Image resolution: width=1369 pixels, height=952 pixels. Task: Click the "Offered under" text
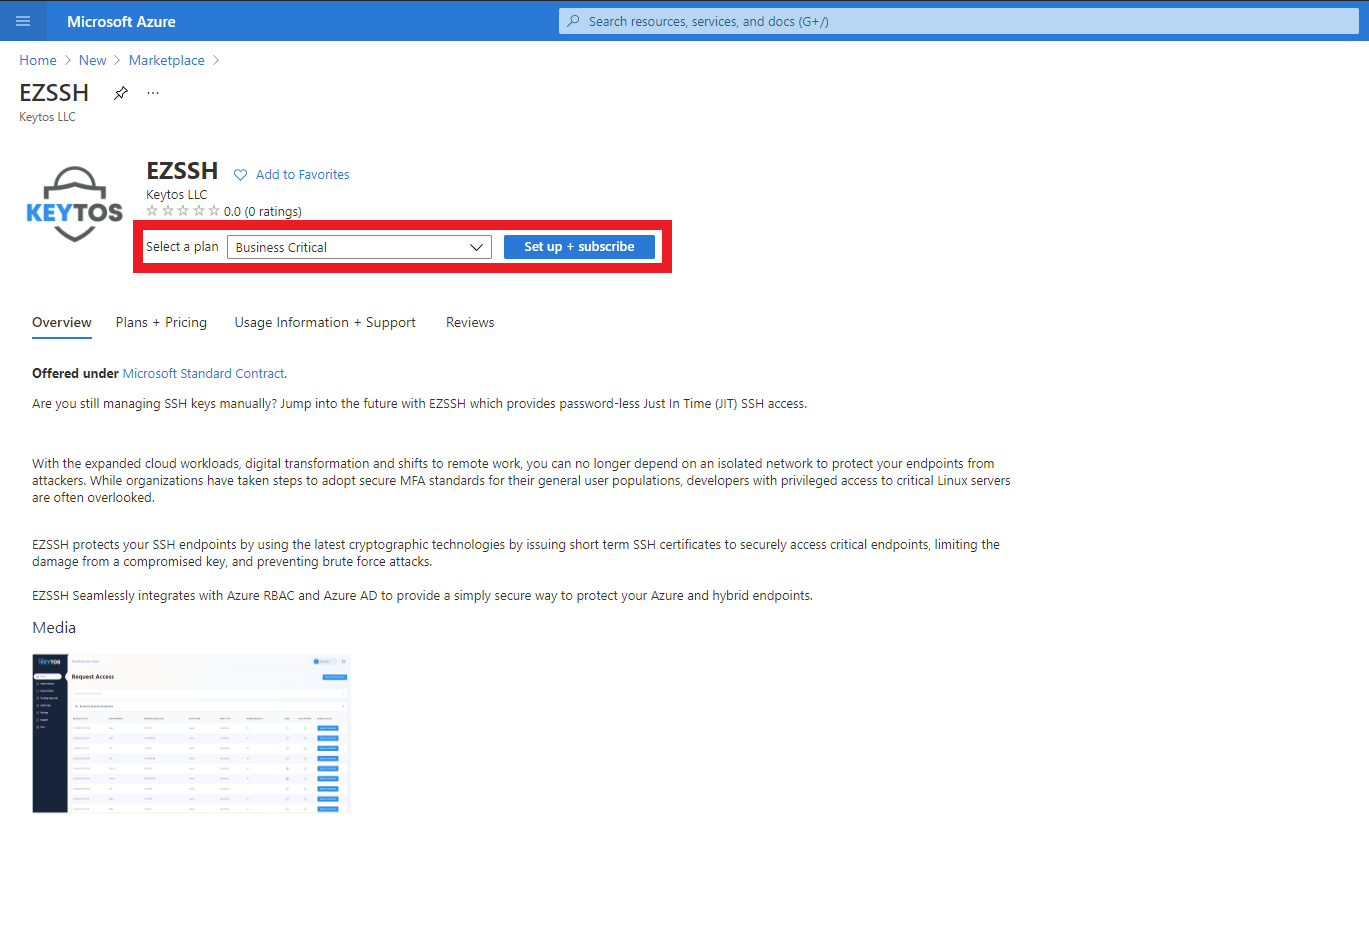click(x=75, y=373)
